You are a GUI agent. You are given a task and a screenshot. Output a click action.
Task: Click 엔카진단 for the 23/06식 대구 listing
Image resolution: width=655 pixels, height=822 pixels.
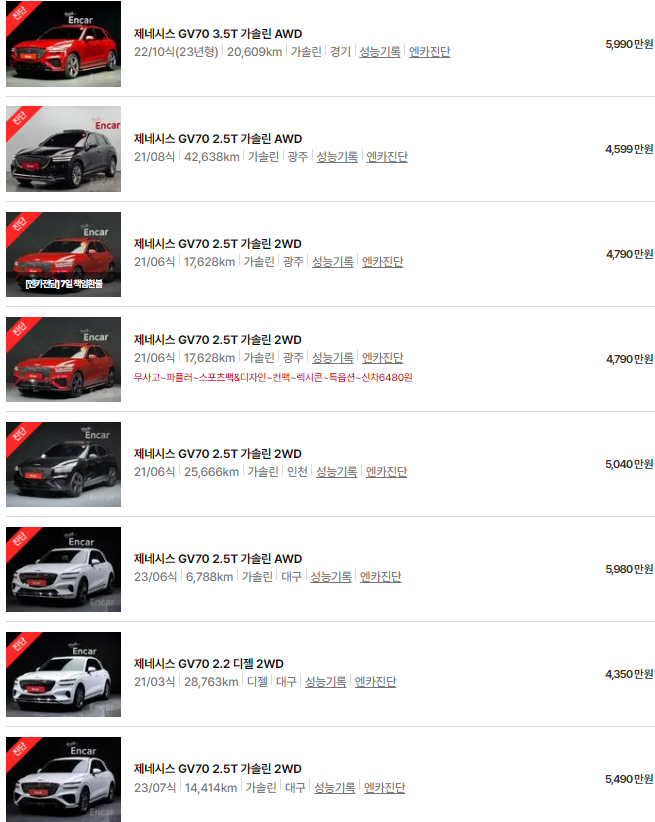[x=381, y=577]
